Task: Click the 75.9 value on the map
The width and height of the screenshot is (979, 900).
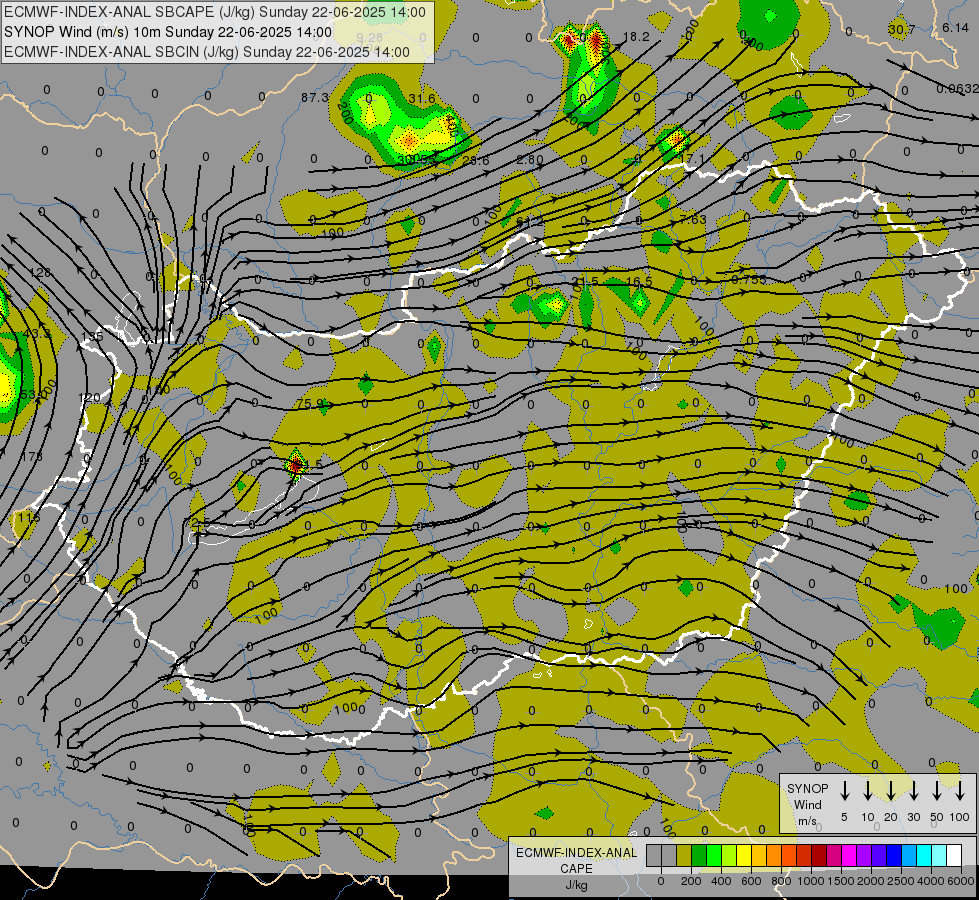Action: tap(310, 404)
